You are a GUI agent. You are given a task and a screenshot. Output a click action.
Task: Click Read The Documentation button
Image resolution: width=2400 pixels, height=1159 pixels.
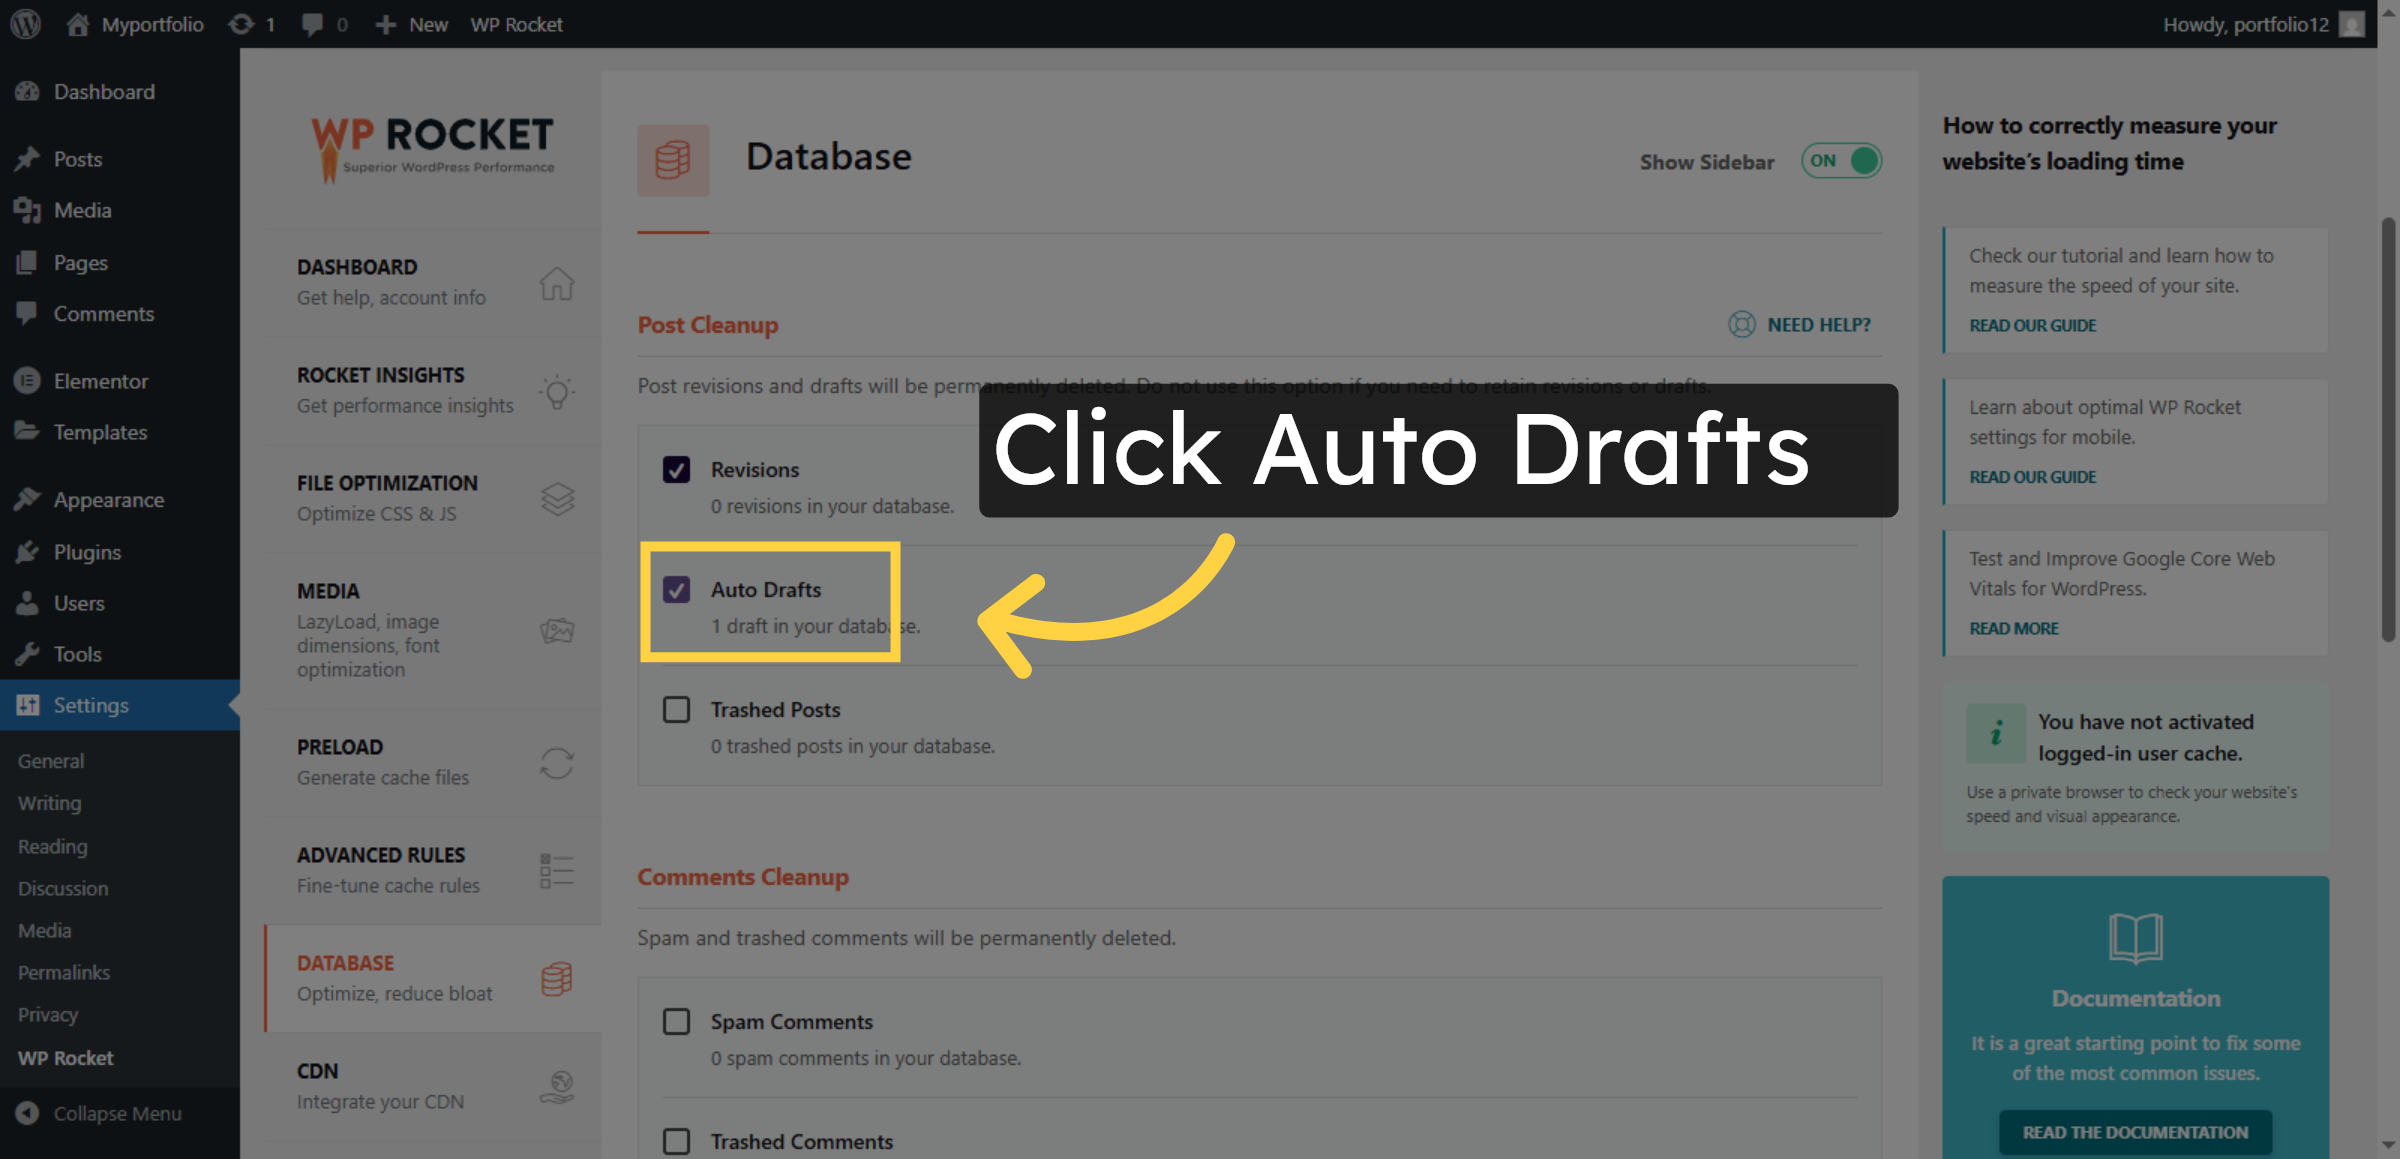coord(2135,1131)
